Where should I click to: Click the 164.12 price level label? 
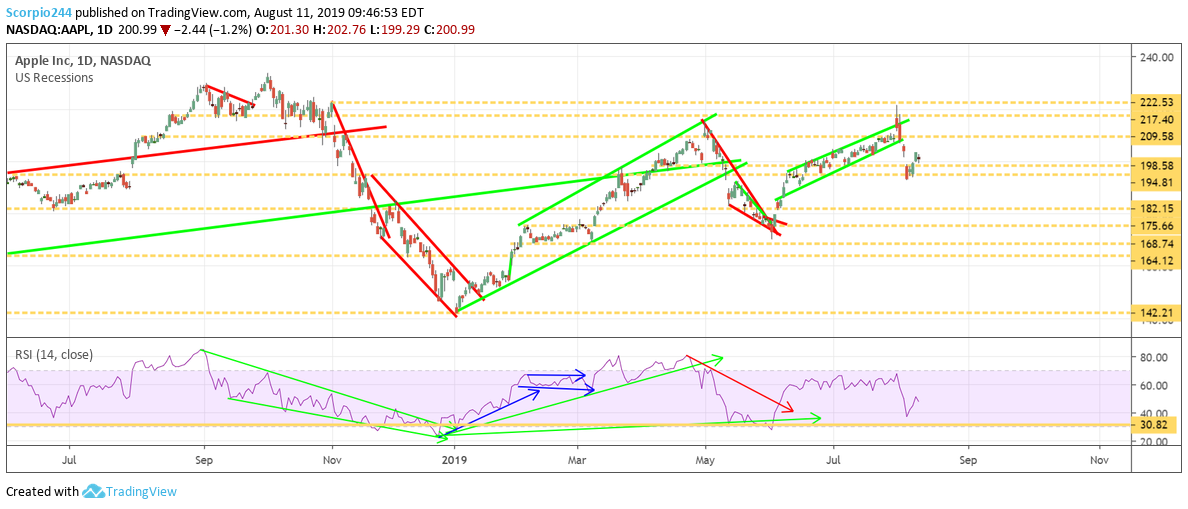(x=1155, y=261)
